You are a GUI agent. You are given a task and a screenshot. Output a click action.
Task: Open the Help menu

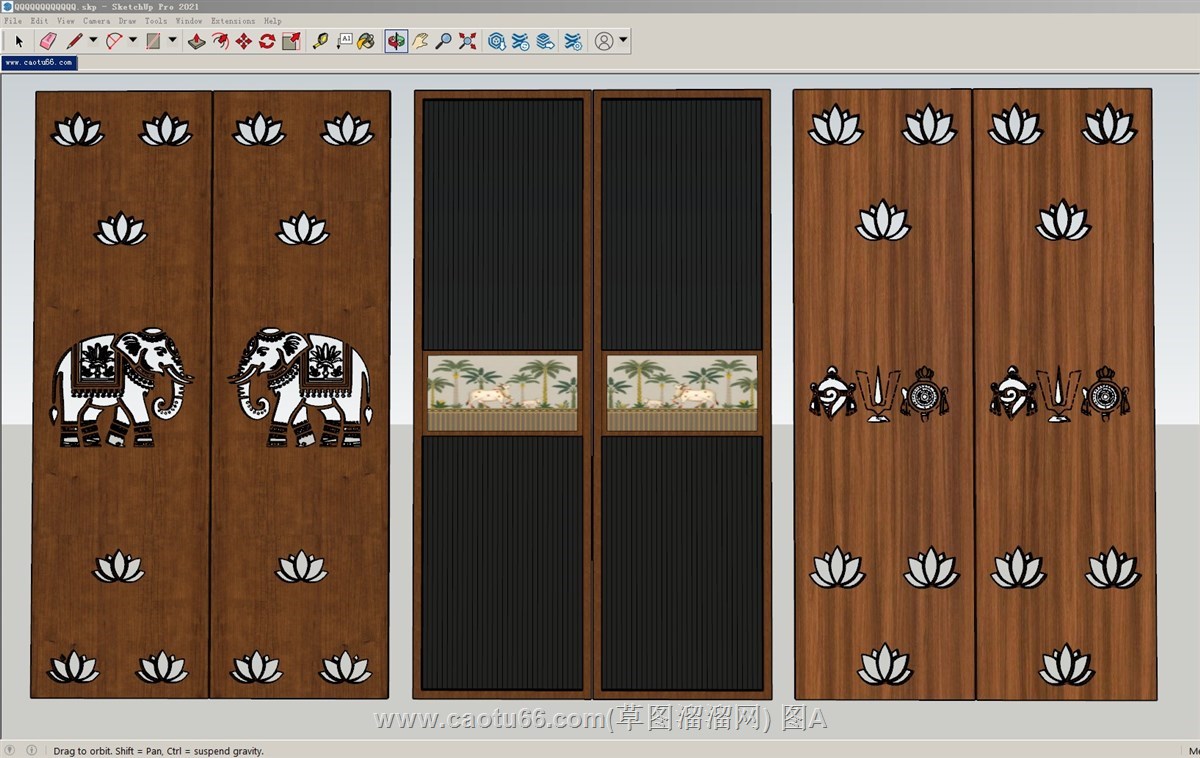[273, 20]
